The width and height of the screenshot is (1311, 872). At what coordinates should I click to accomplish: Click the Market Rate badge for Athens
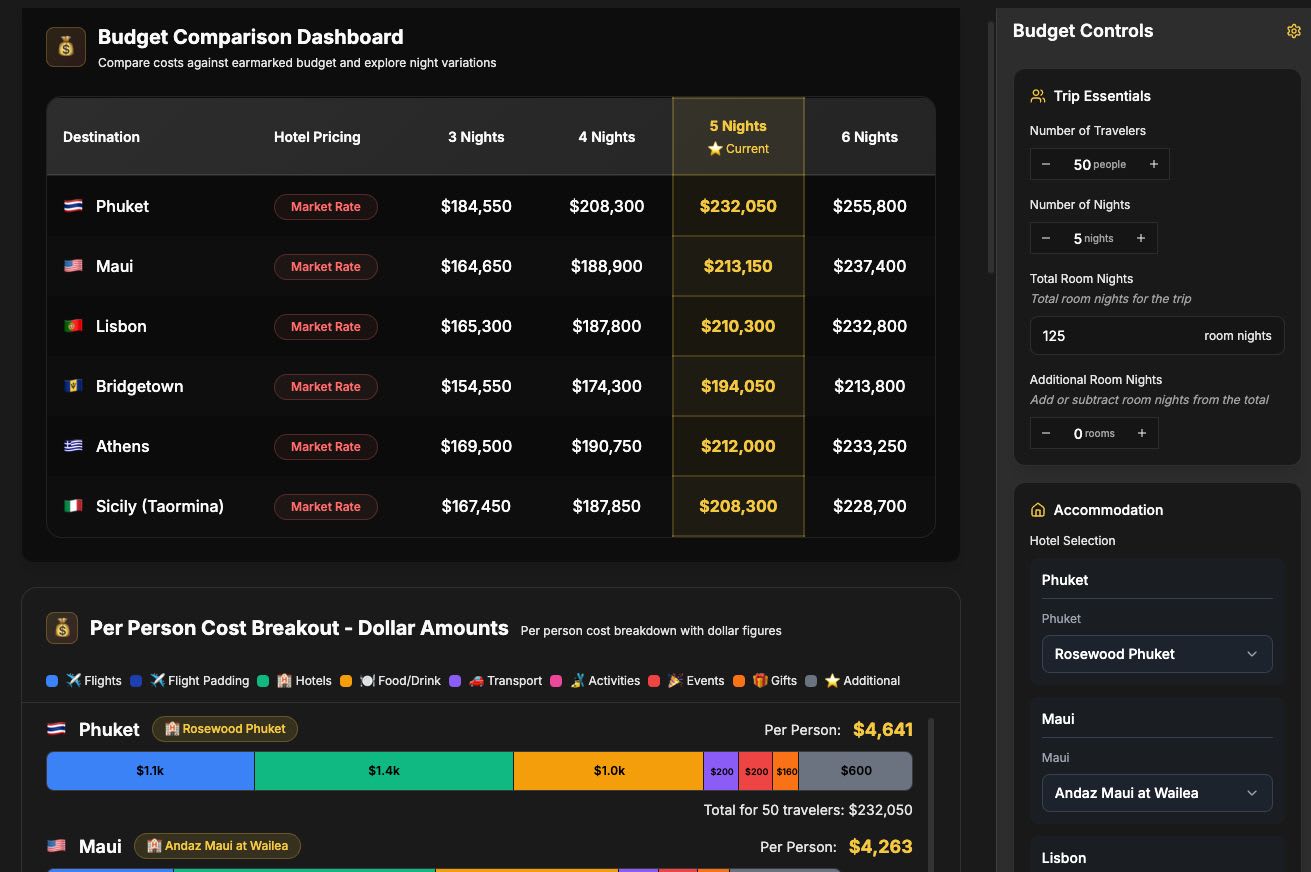[x=325, y=446]
